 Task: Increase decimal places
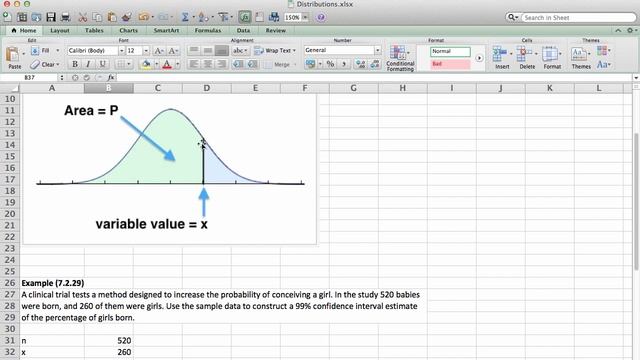[360, 64]
